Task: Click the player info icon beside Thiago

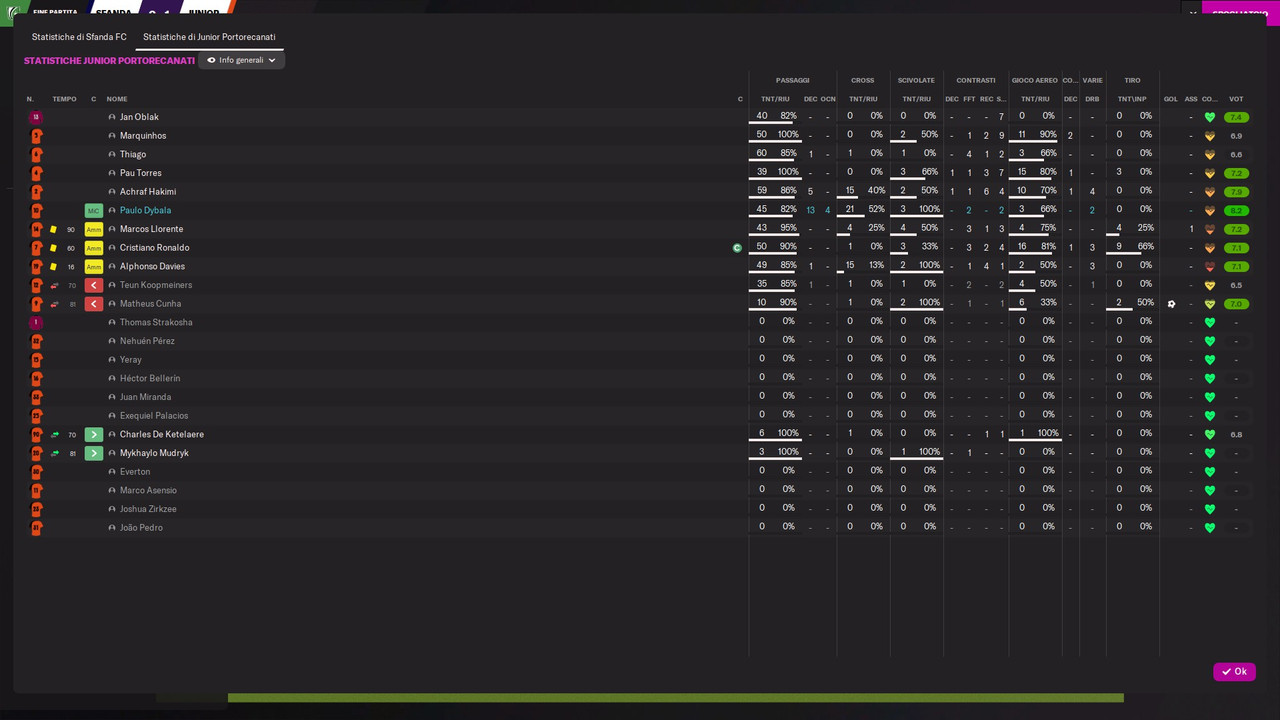Action: click(x=112, y=155)
